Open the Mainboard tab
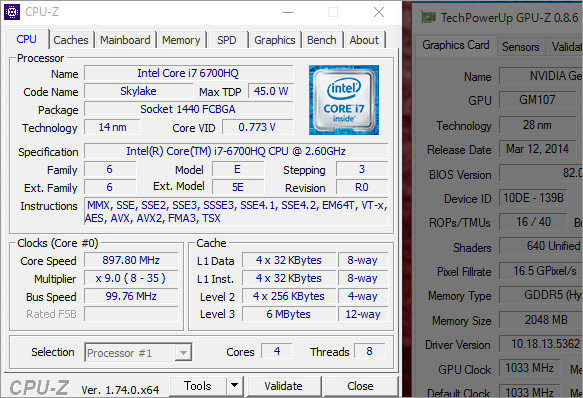583x398 pixels. (x=125, y=40)
